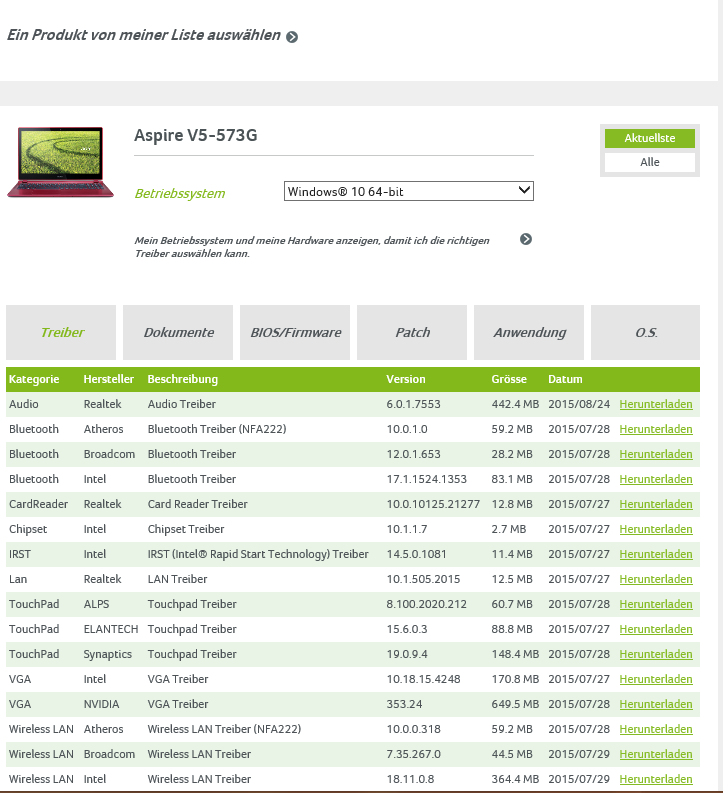Click version 353.24 in NVIDIA row

[x=404, y=704]
